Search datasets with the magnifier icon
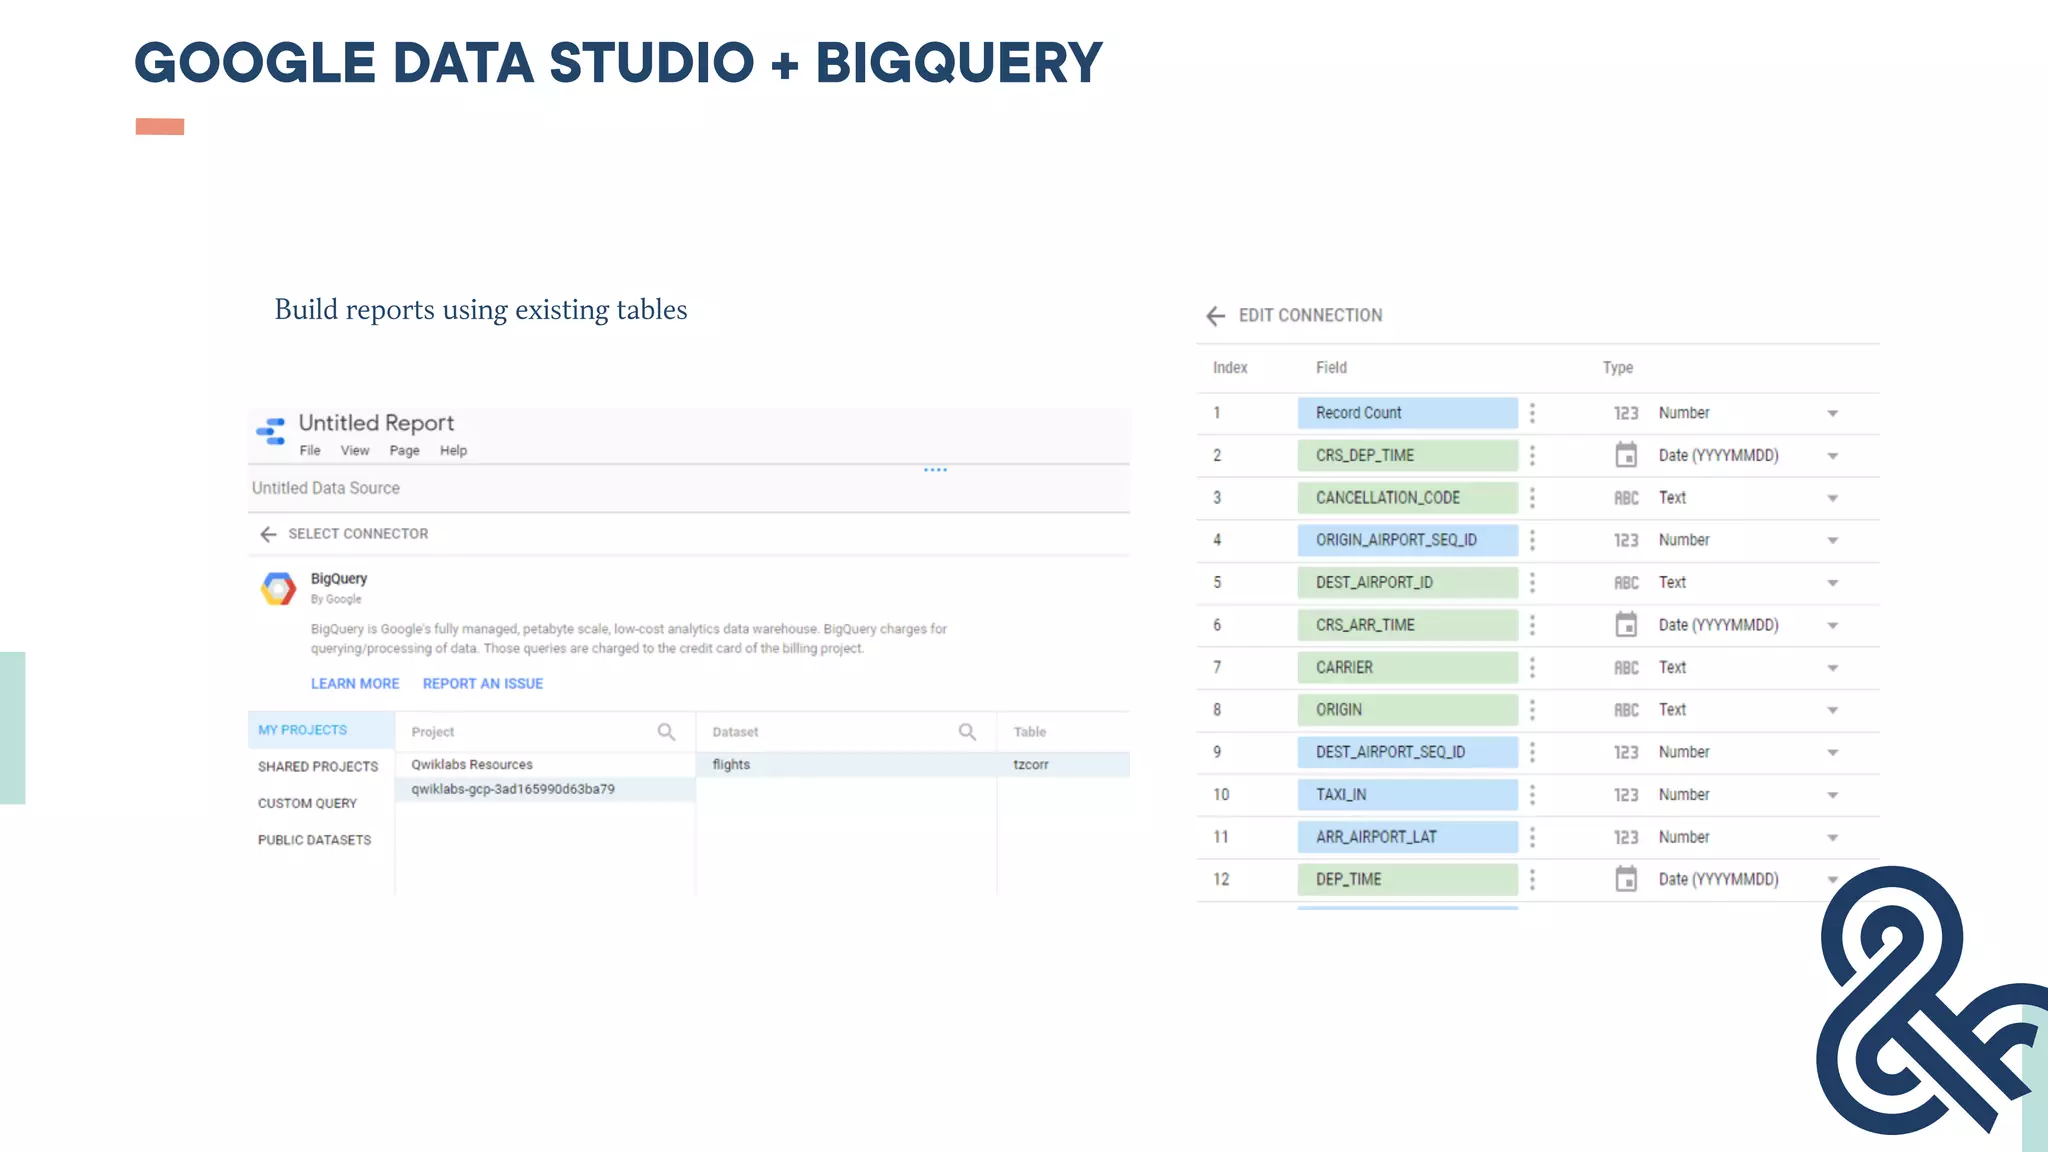Screen dimensions: 2048x1152 (967, 732)
